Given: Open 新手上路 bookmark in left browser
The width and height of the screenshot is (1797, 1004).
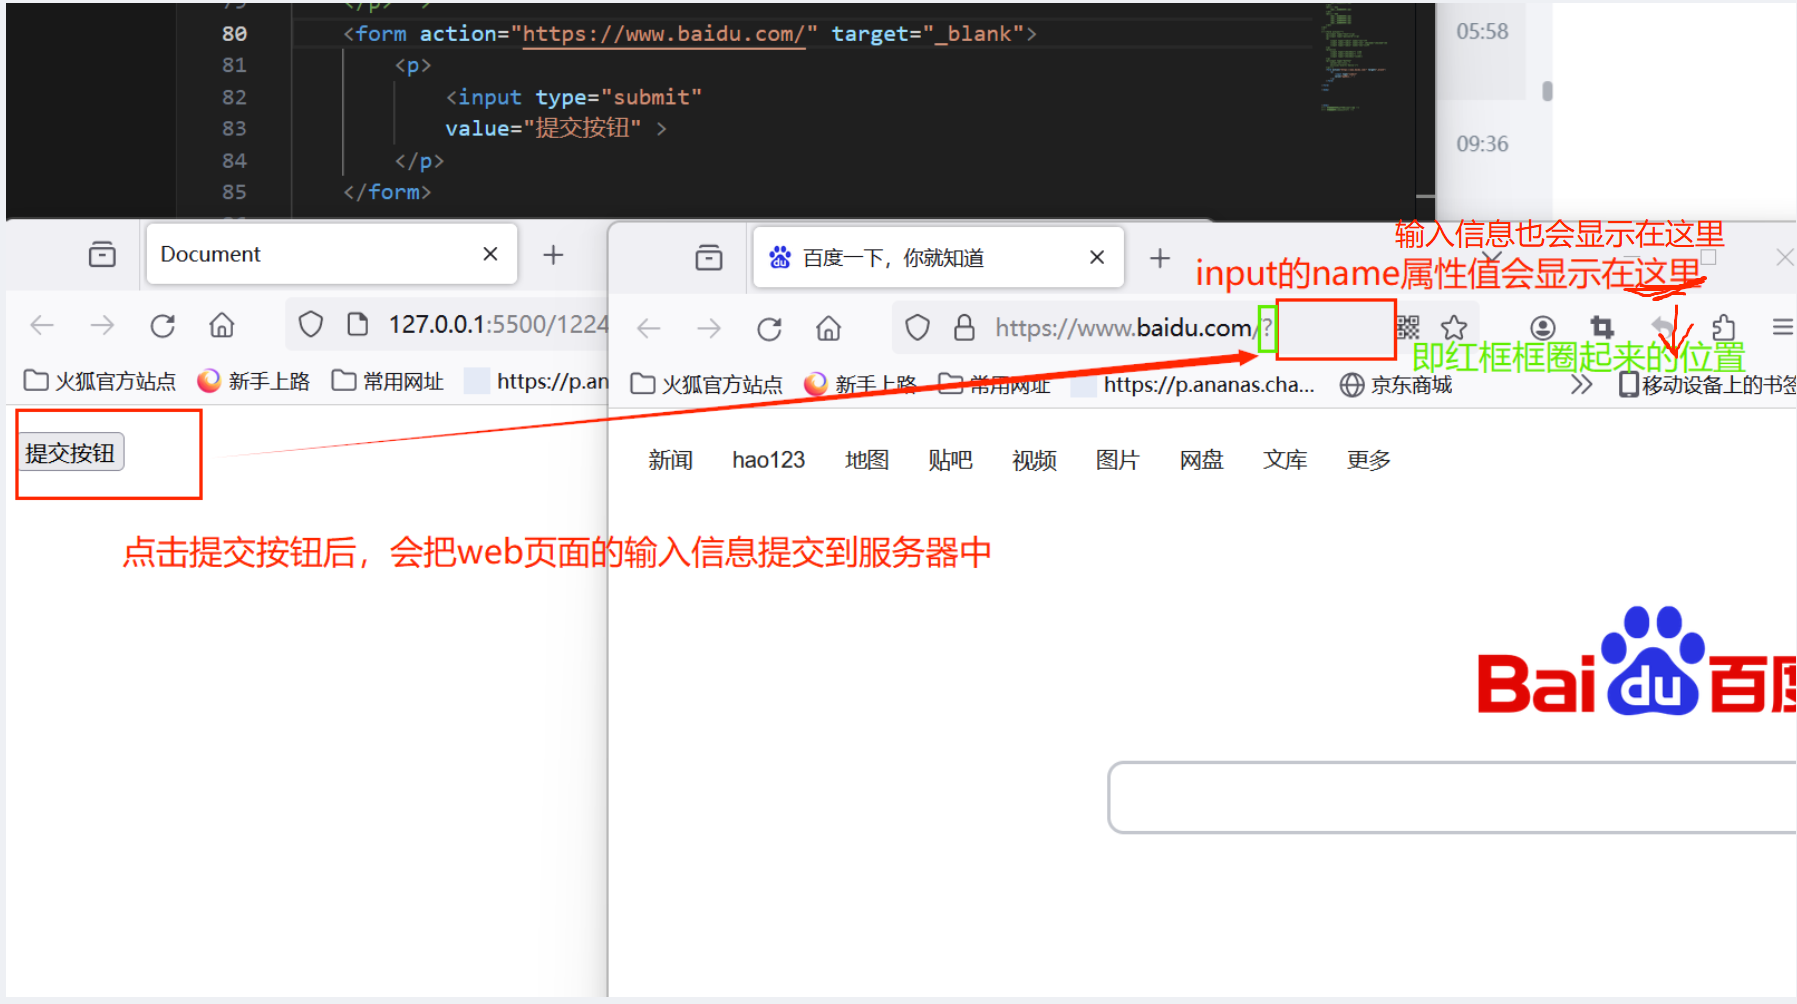Looking at the screenshot, I should point(254,381).
